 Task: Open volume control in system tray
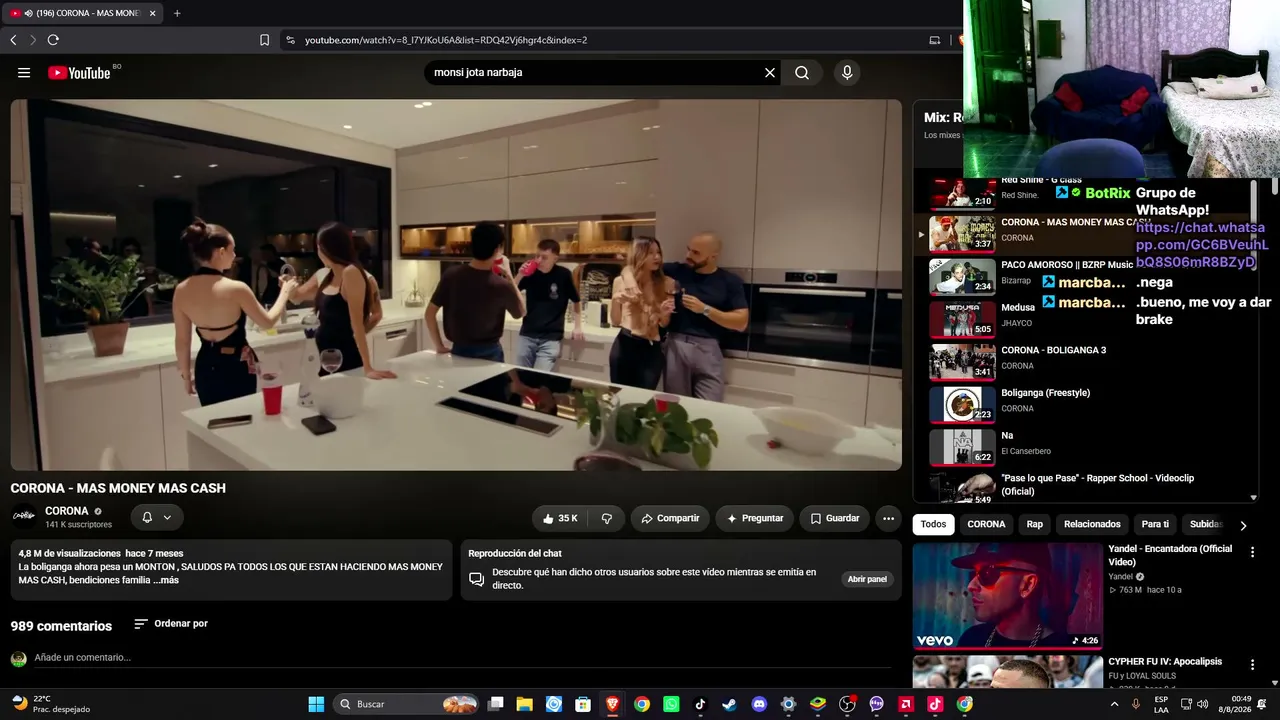click(1203, 704)
